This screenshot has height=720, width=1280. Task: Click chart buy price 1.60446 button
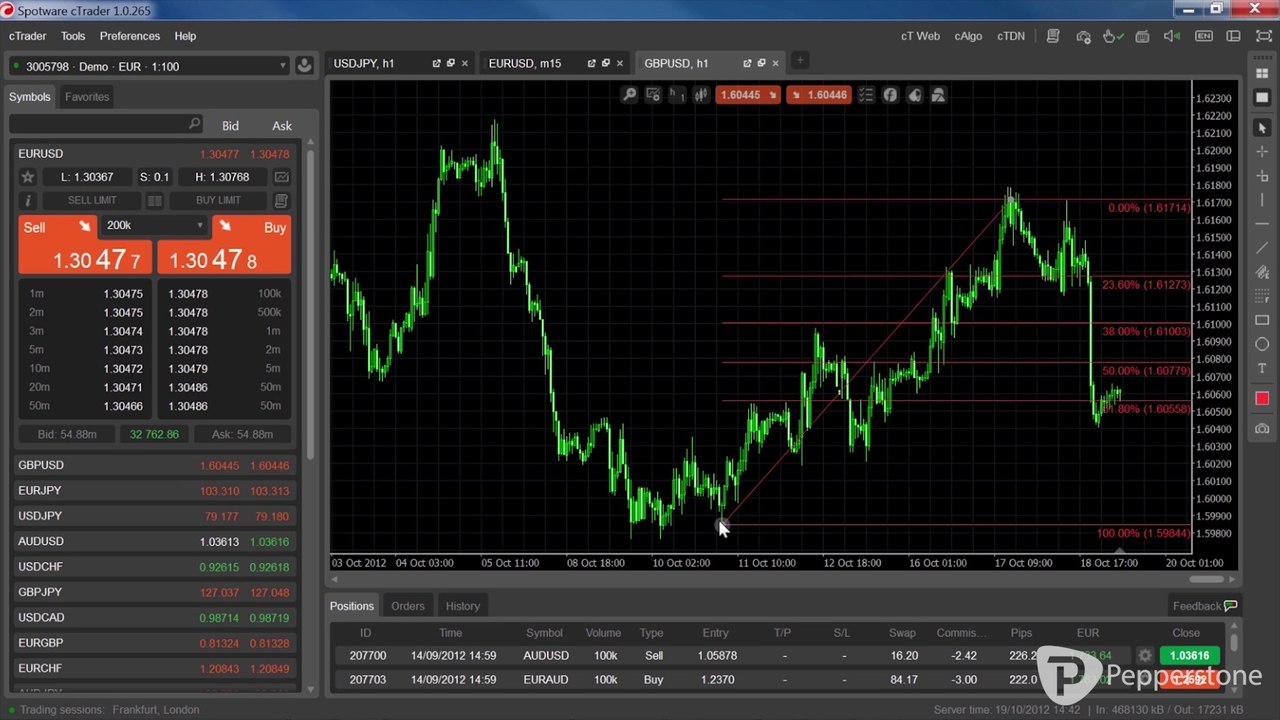[x=819, y=95]
